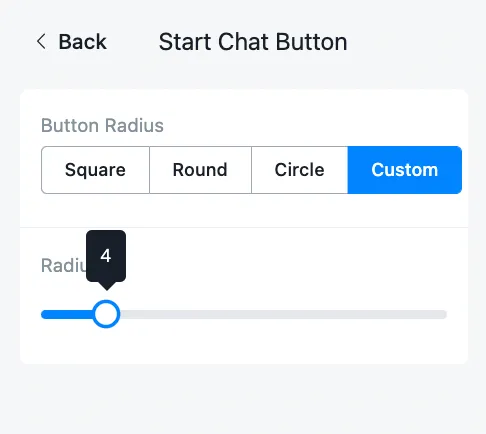Select the Square button radius option
Viewport: 486px width, 434px height.
pos(95,170)
